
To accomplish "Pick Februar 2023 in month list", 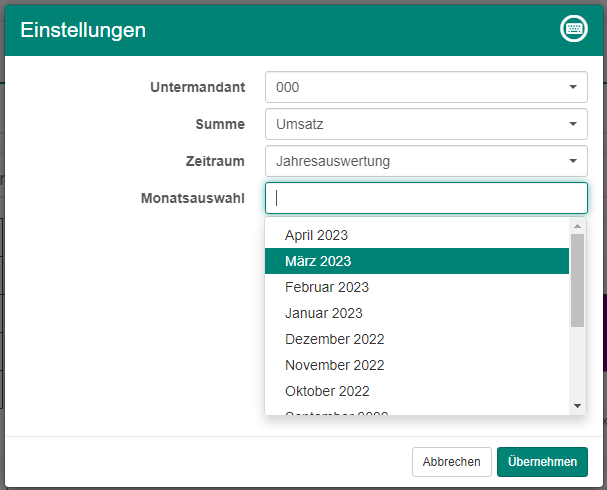I will (x=326, y=287).
